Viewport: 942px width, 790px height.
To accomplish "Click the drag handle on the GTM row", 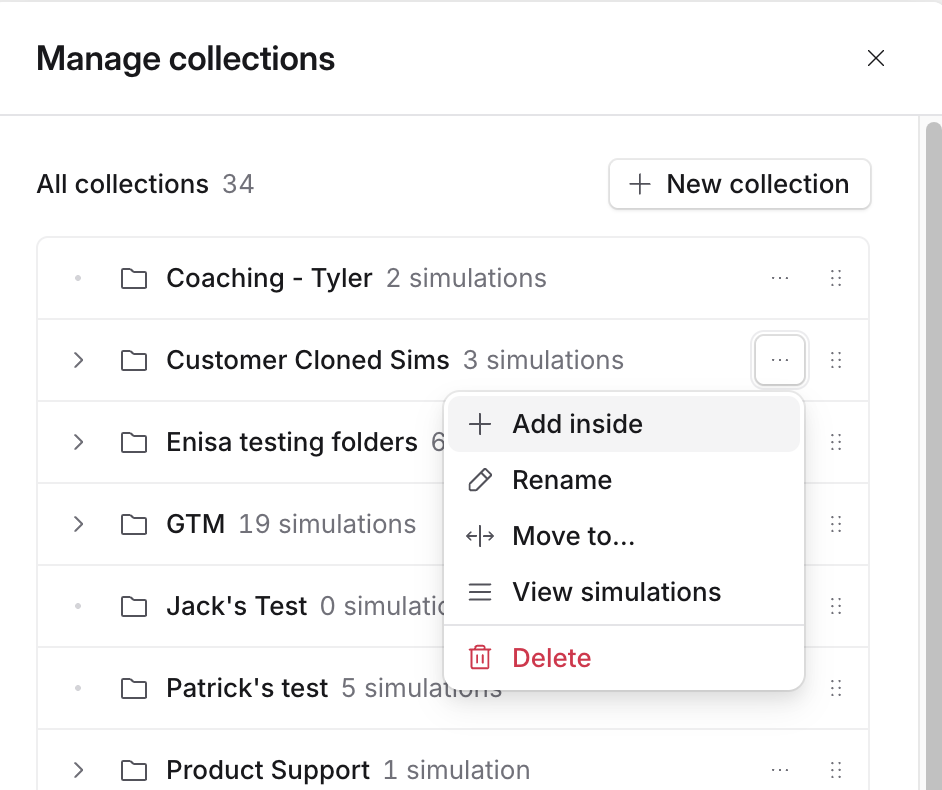I will coord(836,524).
